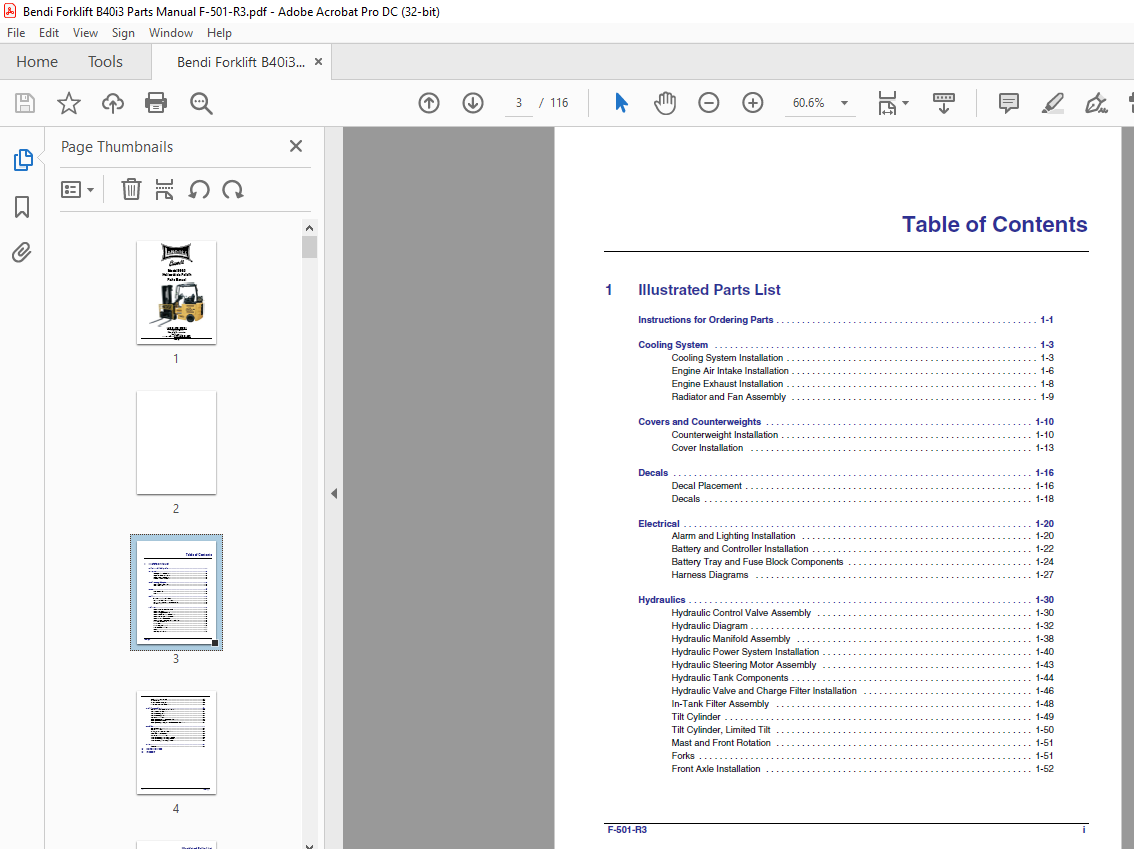Open the Find text magnifier icon
The image size is (1134, 849).
tap(201, 103)
